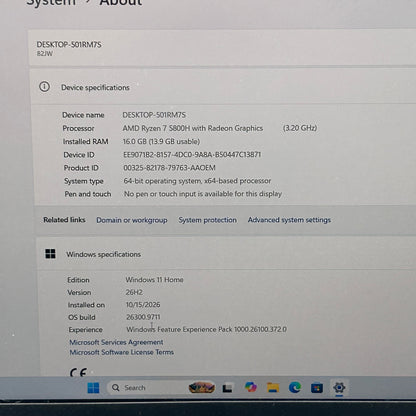Click the System type label
The height and width of the screenshot is (416, 416).
tap(84, 181)
